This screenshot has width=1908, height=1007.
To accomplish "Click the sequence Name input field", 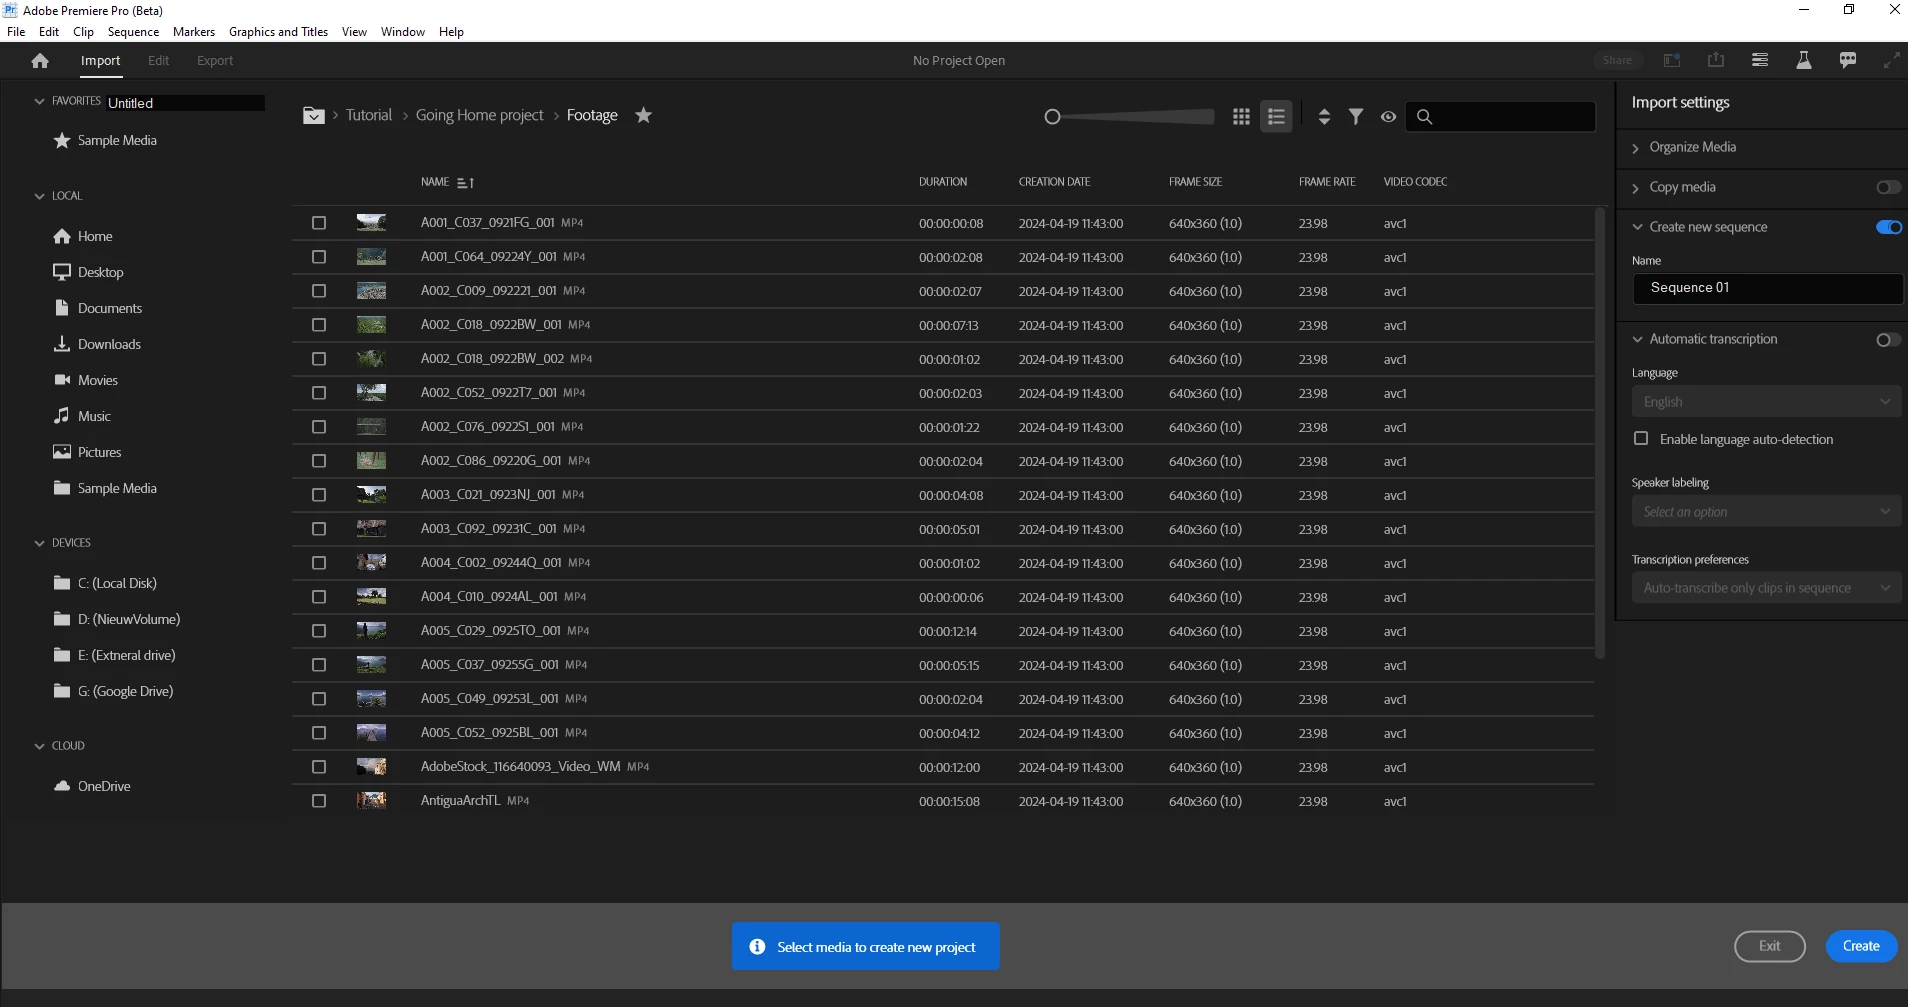I will (1767, 288).
